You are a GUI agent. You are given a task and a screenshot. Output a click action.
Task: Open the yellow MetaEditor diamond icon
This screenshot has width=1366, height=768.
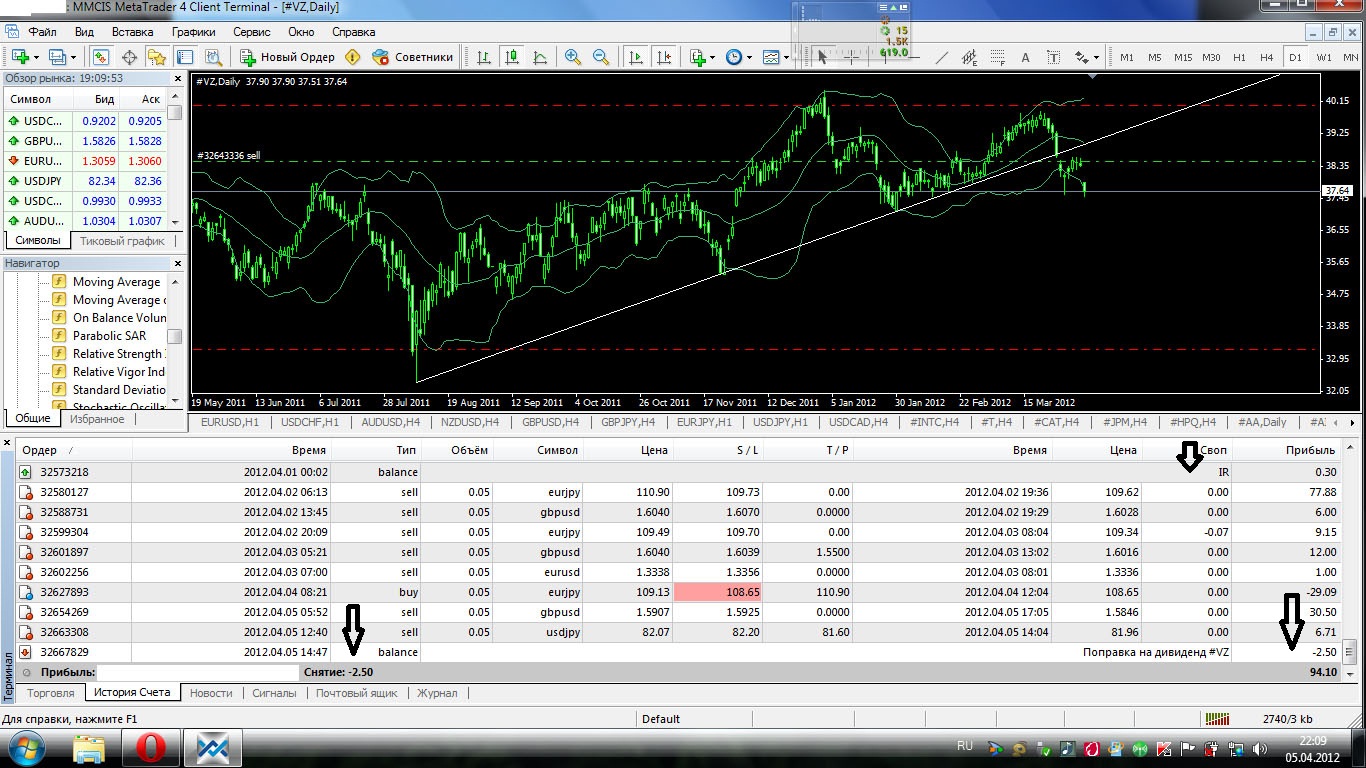click(x=352, y=57)
